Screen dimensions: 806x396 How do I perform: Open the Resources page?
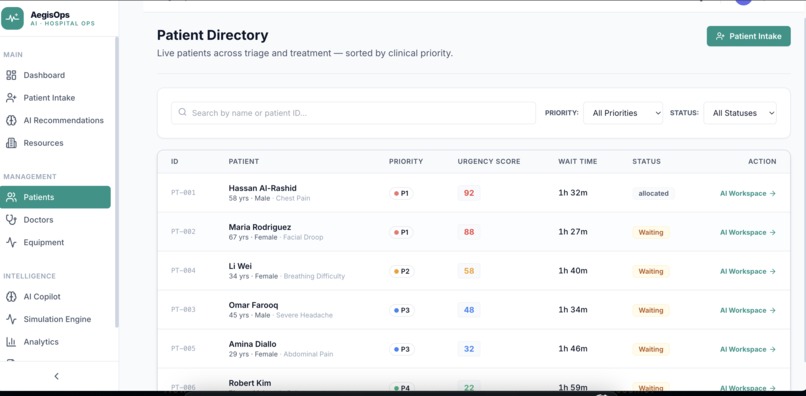[x=55, y=143]
